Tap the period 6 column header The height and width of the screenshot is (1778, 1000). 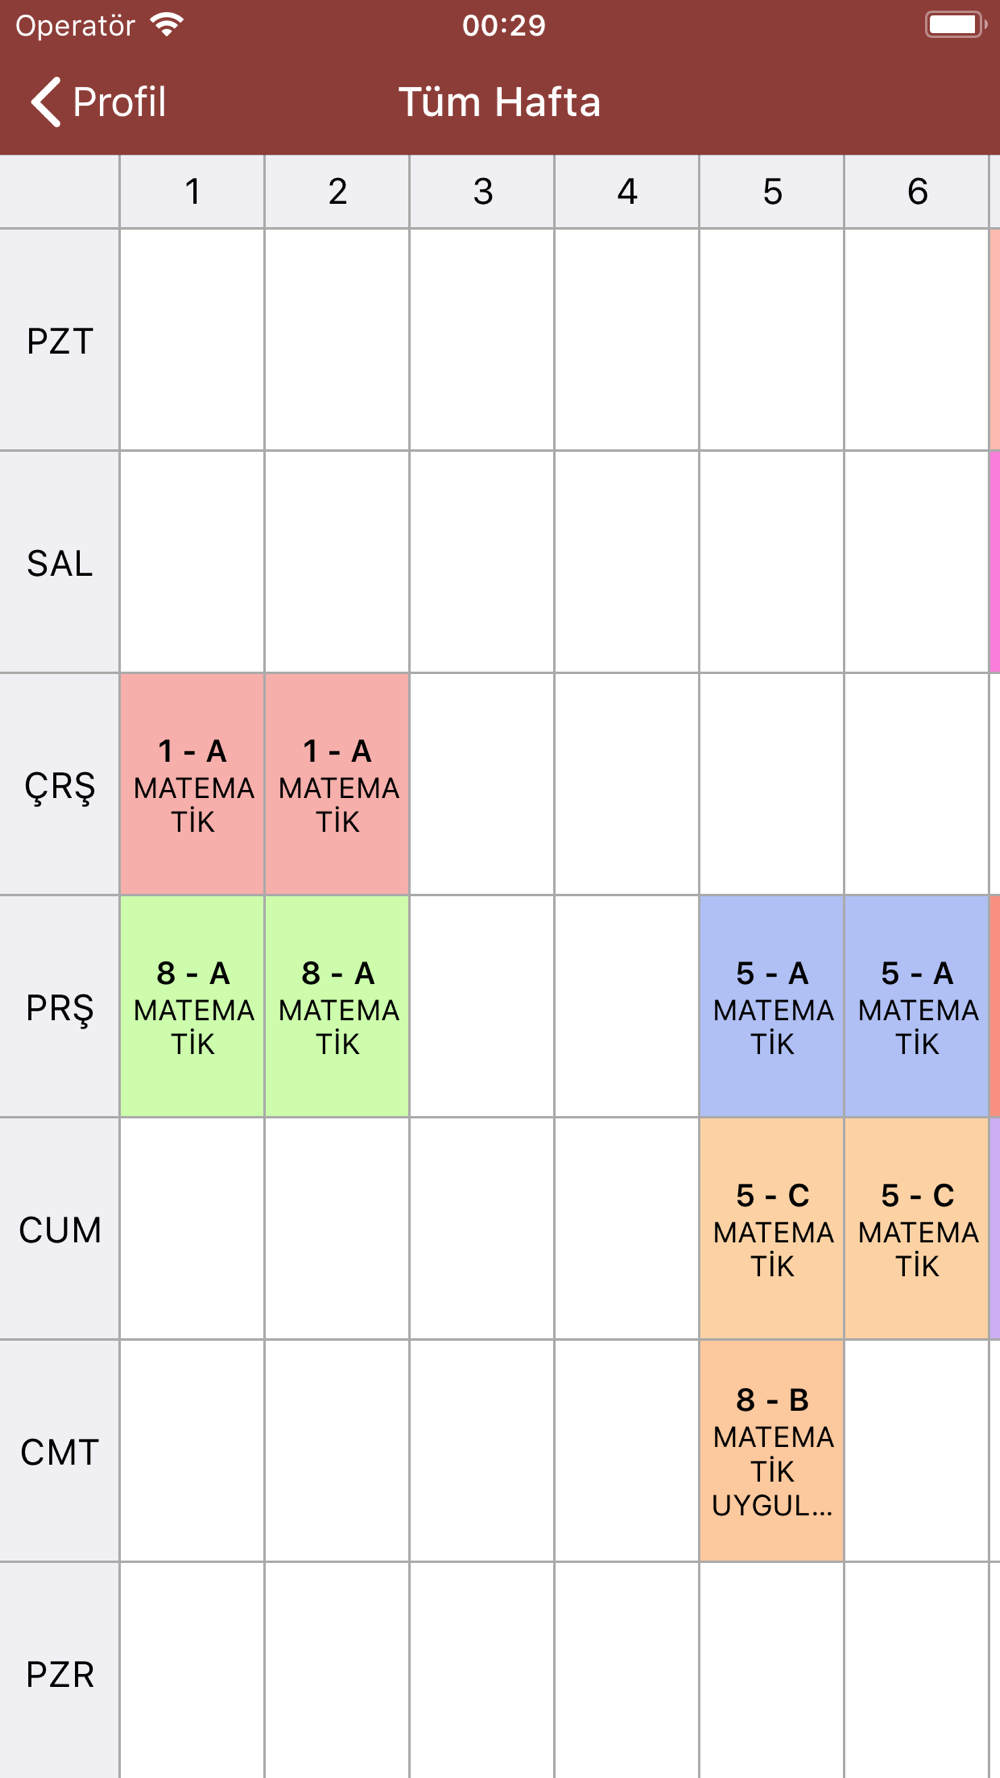pos(917,191)
